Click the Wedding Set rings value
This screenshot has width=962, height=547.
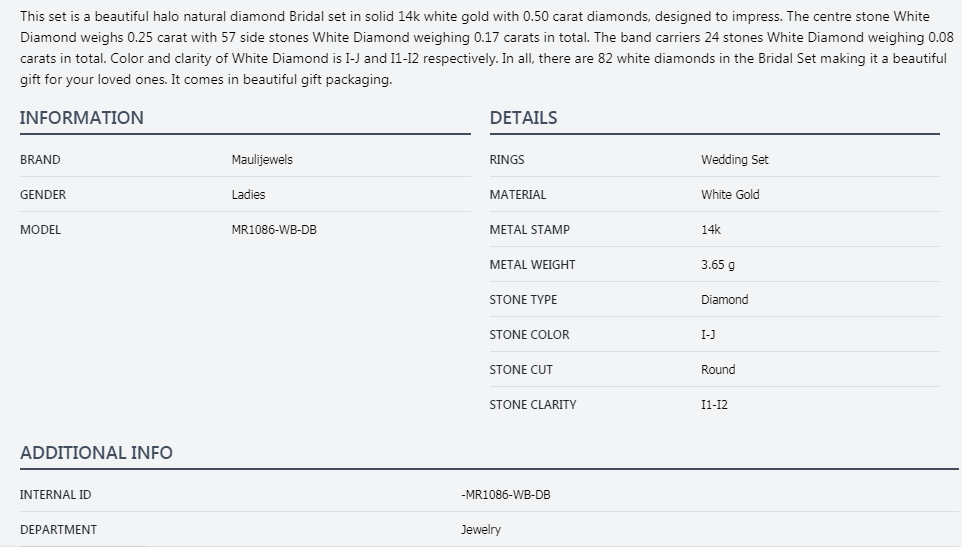coord(734,160)
